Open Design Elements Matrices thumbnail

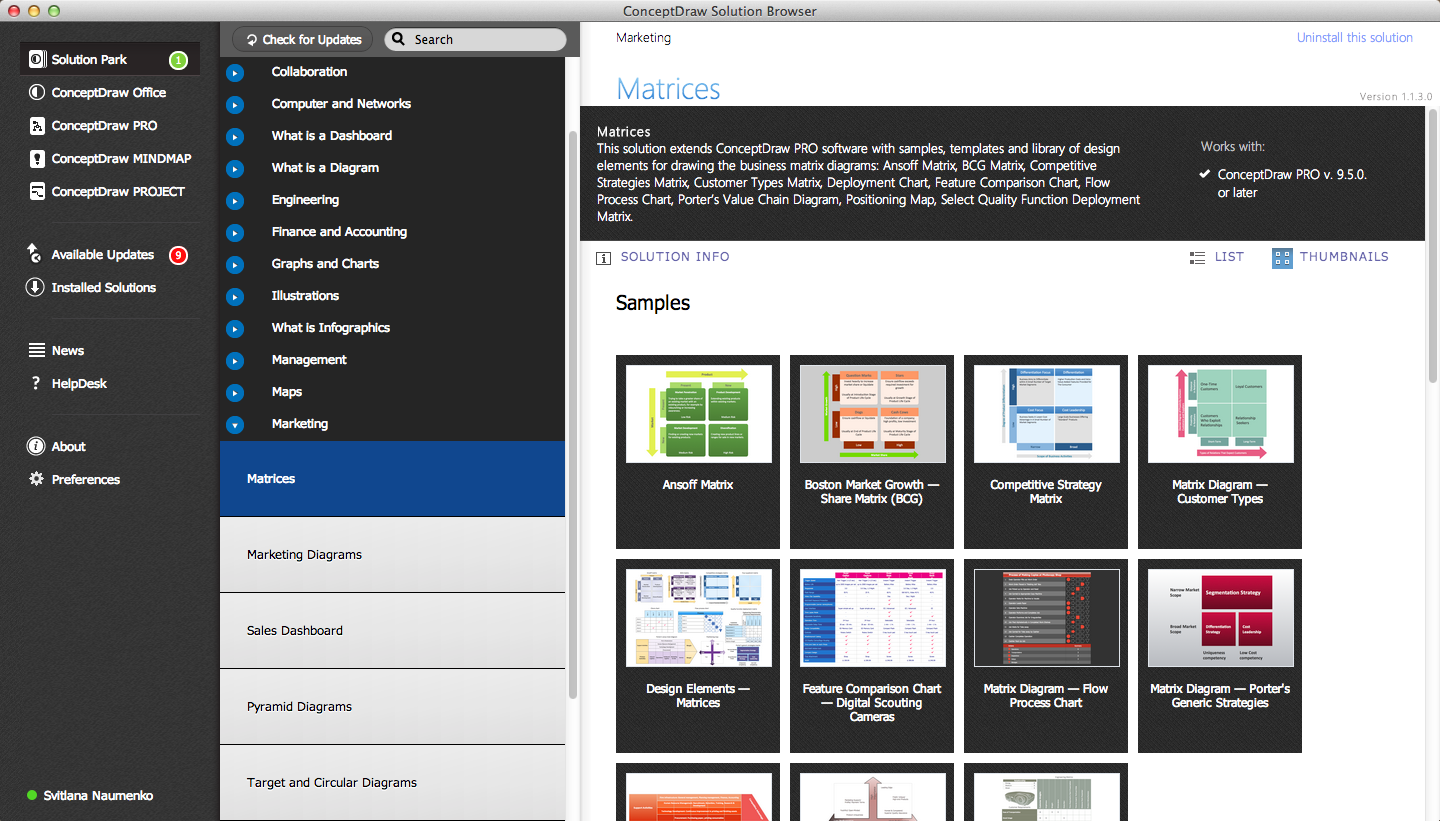pyautogui.click(x=698, y=656)
